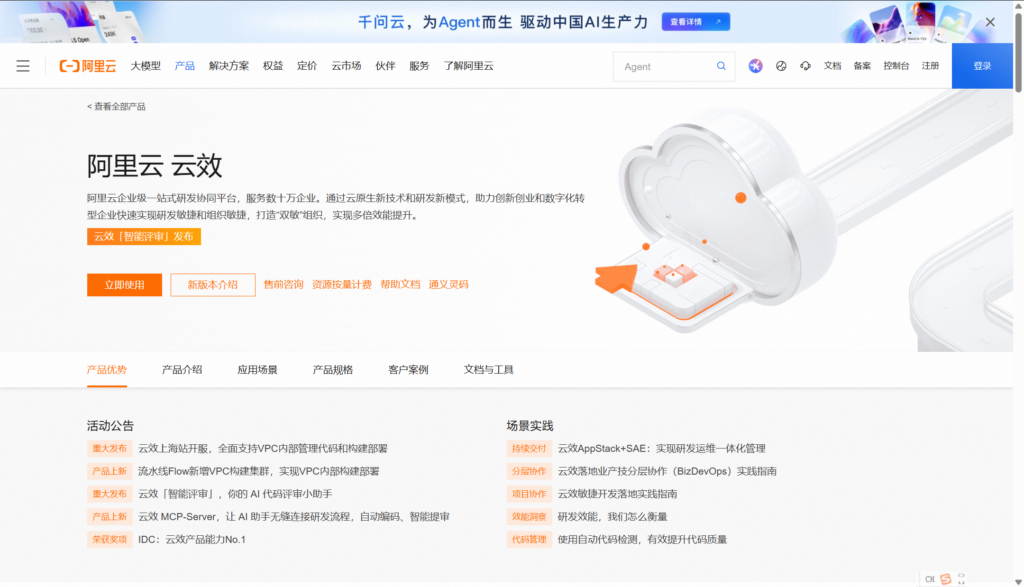Viewport: 1024px width, 587px height.
Task: Open the 云效上海站开服 announcement
Action: click(263, 449)
